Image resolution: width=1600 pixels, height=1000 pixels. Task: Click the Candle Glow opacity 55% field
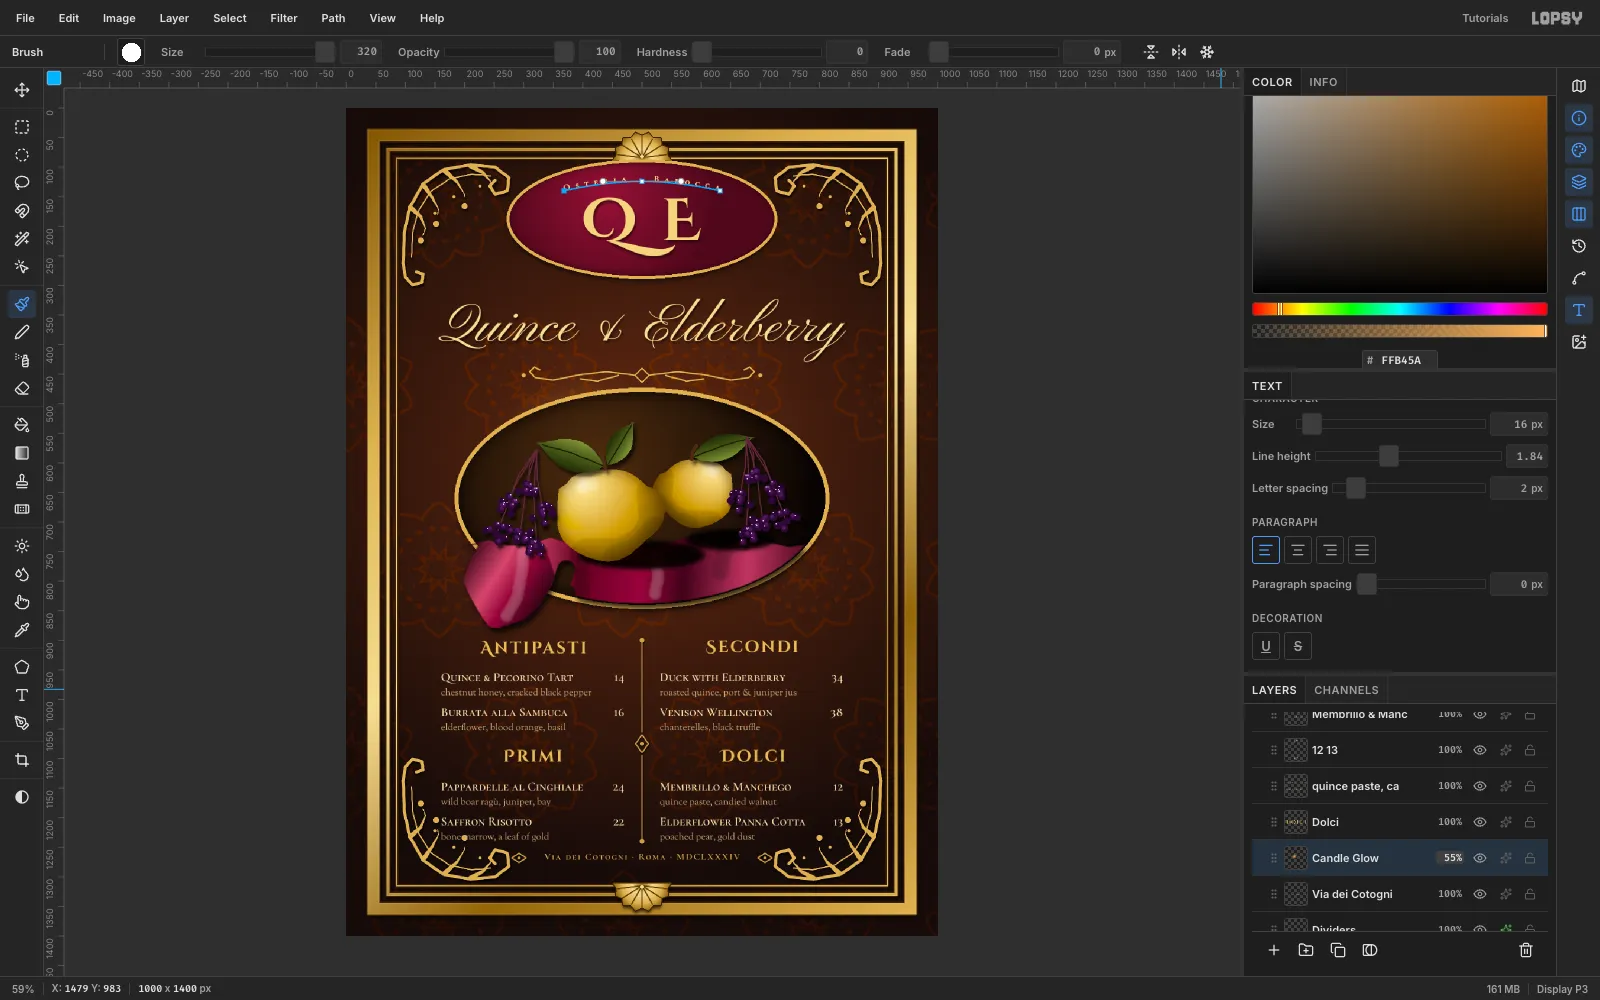[x=1451, y=858]
